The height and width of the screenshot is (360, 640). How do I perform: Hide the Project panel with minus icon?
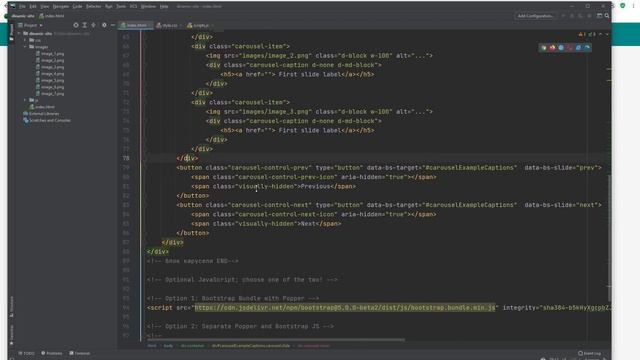tap(113, 25)
